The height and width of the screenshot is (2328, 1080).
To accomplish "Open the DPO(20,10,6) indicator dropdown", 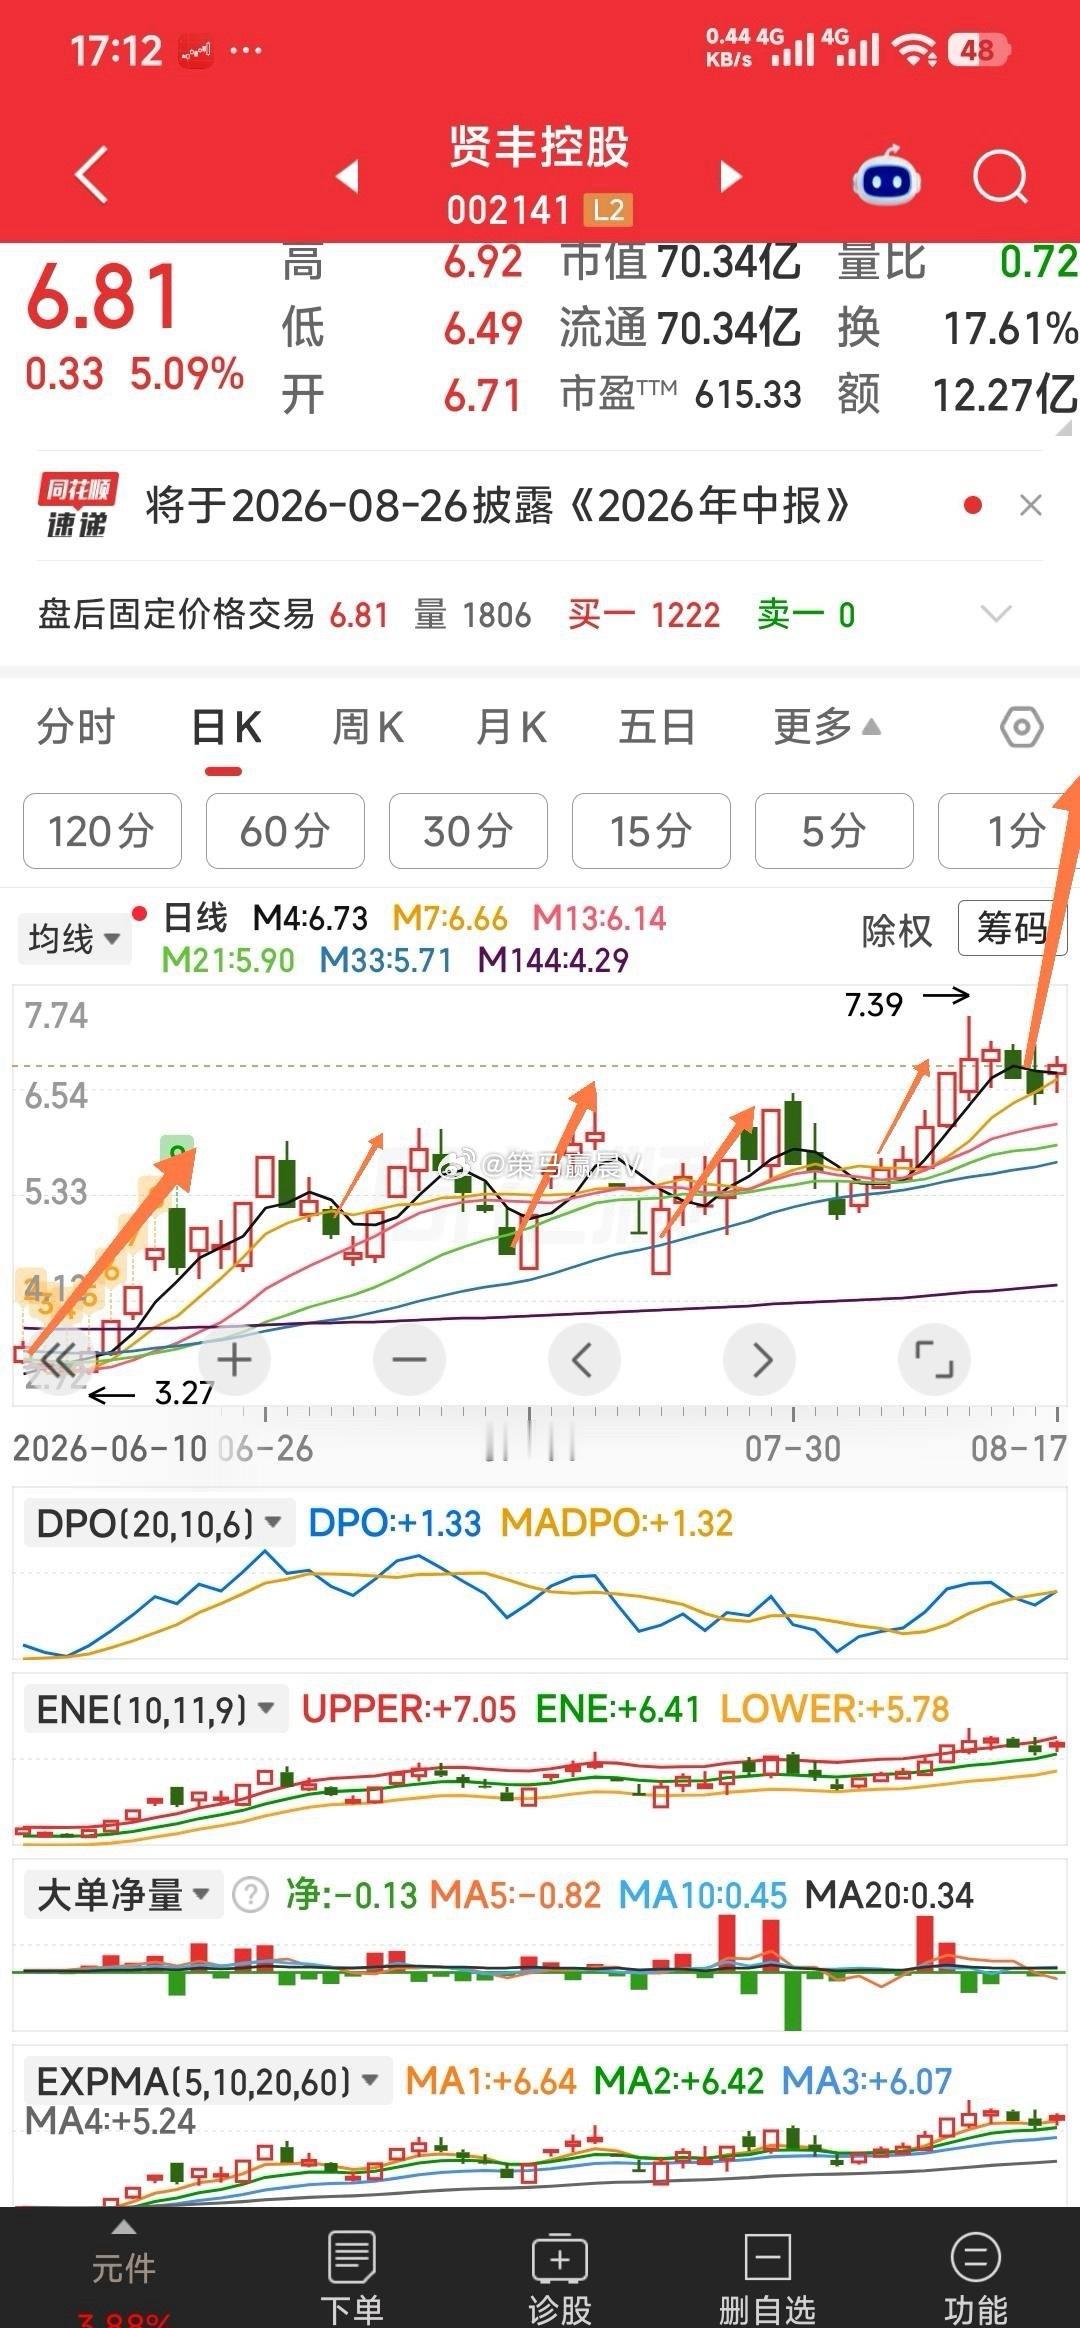I will pyautogui.click(x=159, y=1524).
